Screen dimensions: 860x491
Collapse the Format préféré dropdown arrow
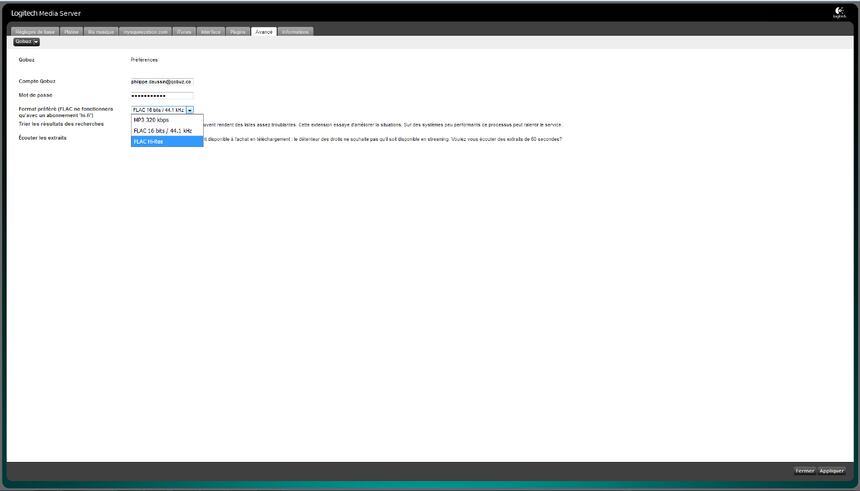tap(190, 110)
